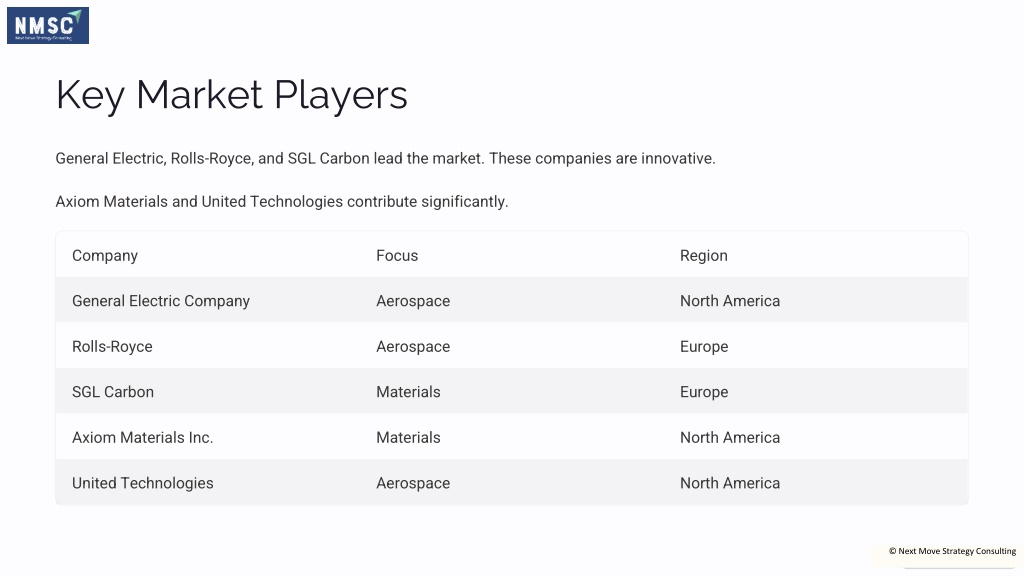
Task: Click Aerospace focus in General Electric row
Action: point(413,301)
